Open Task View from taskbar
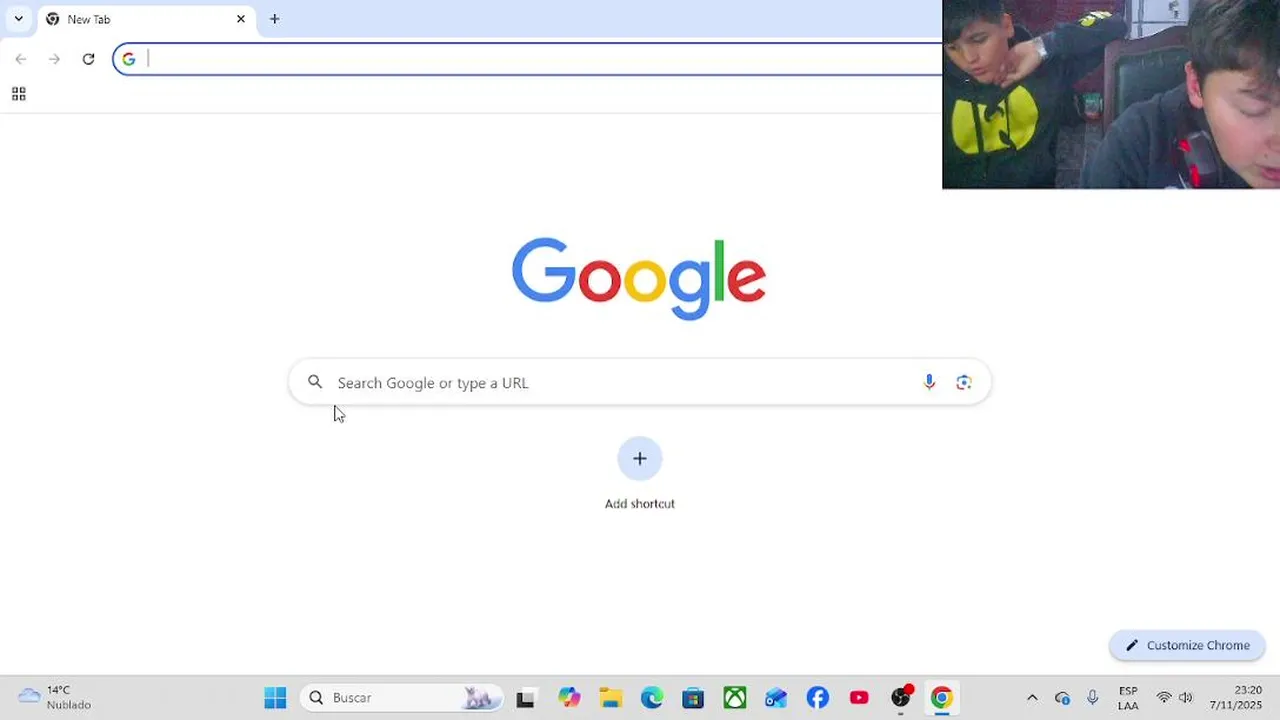 click(525, 698)
